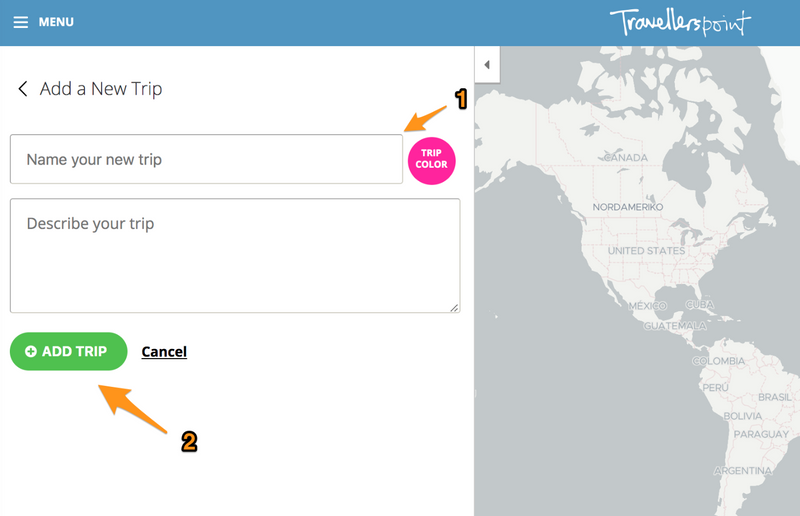Go back using the left chevron
Screen dimensions: 800x516
pyautogui.click(x=22, y=89)
